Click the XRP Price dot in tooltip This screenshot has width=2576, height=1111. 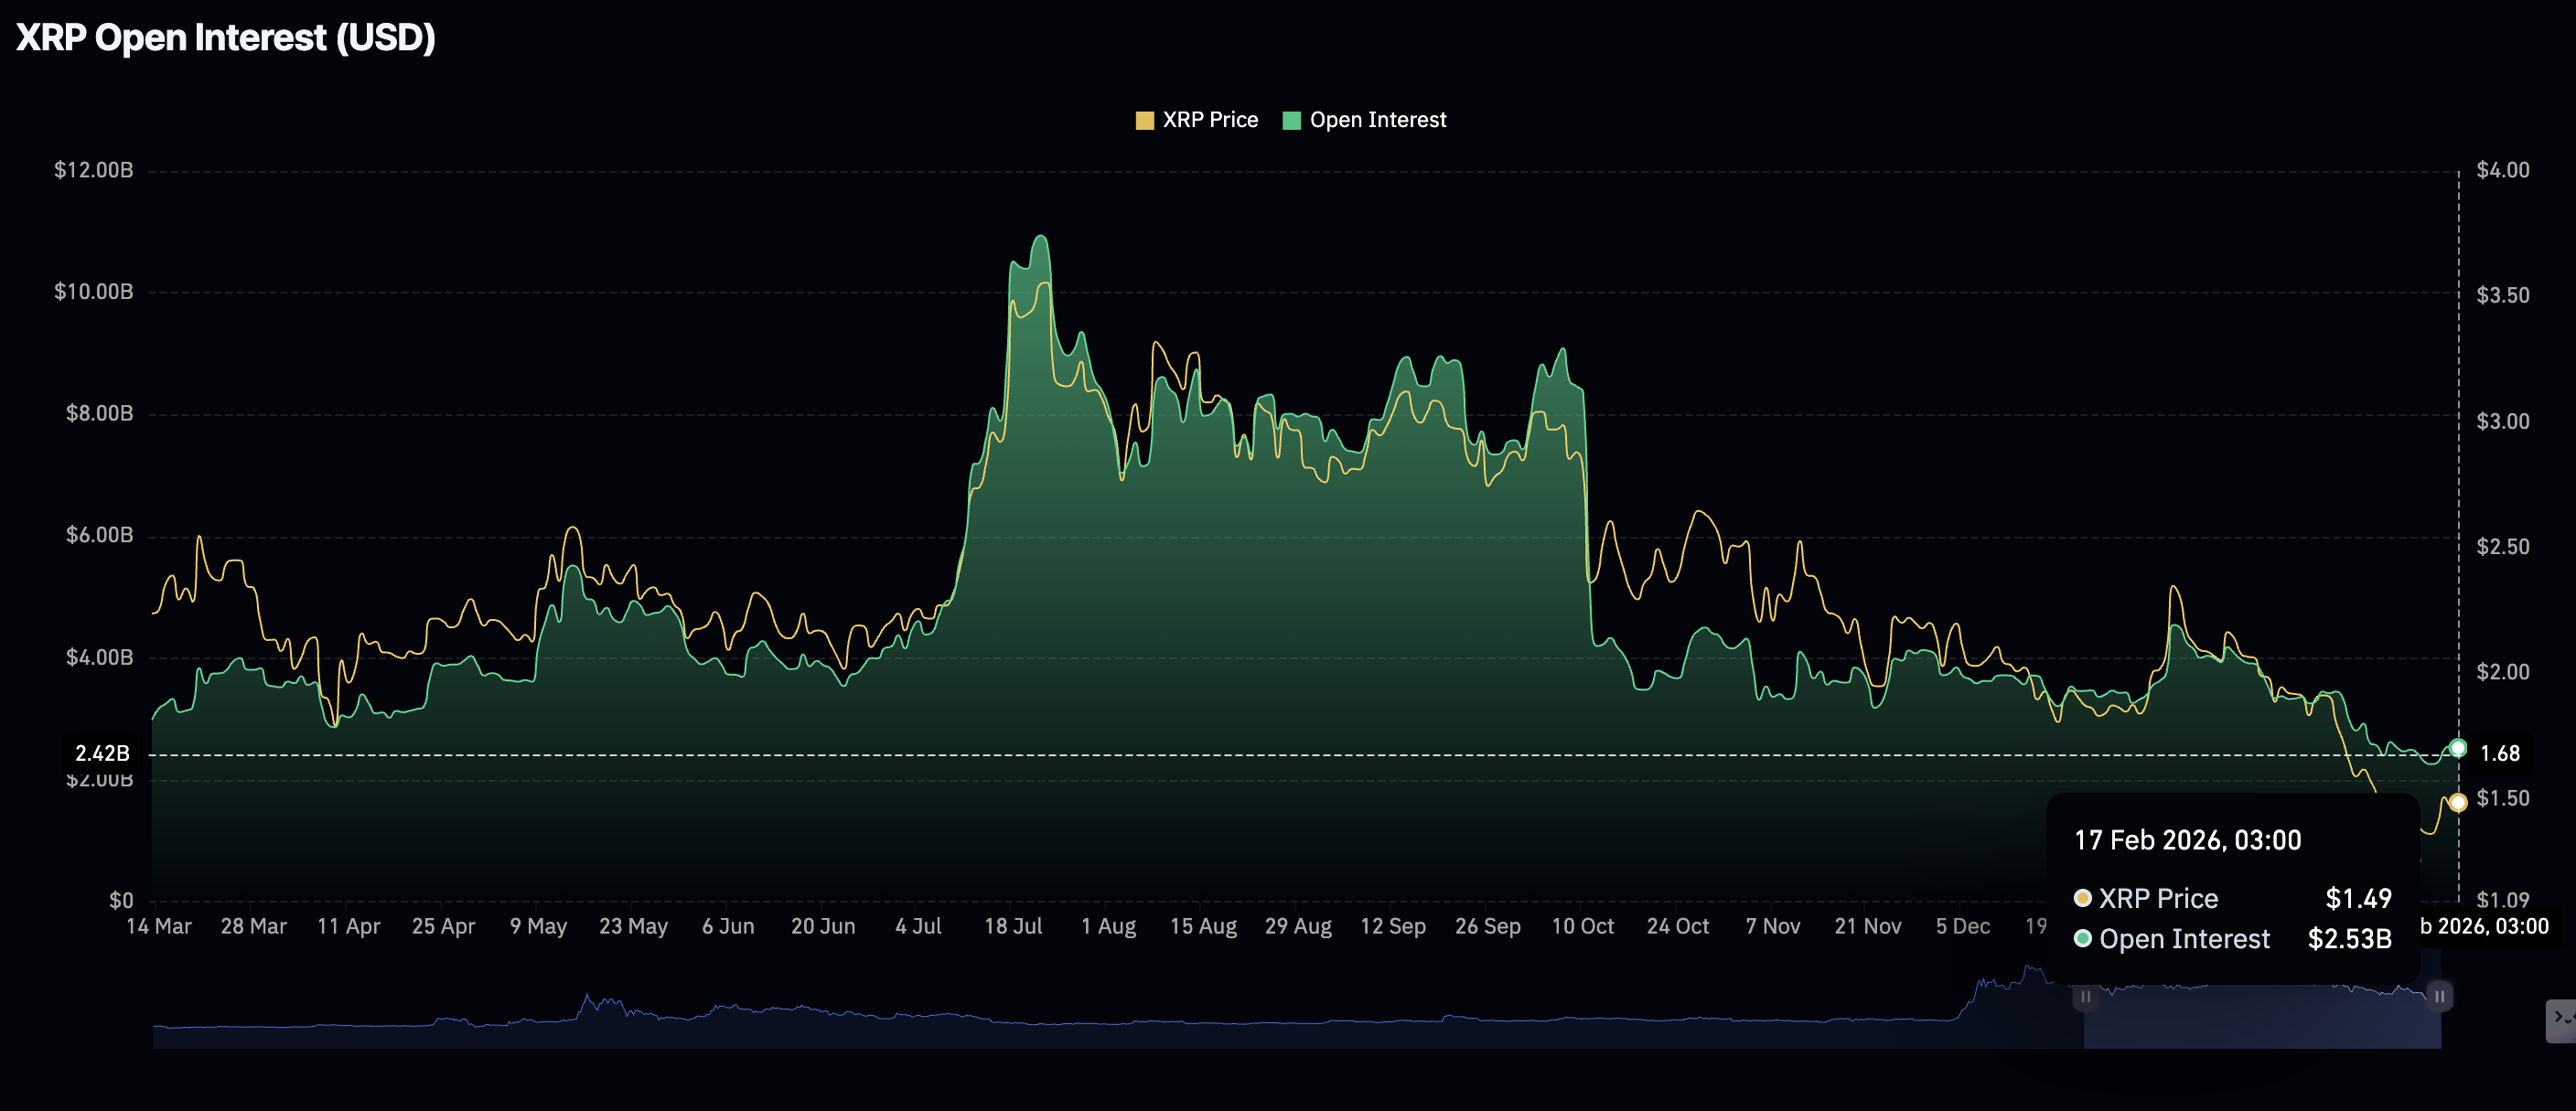pyautogui.click(x=2083, y=898)
